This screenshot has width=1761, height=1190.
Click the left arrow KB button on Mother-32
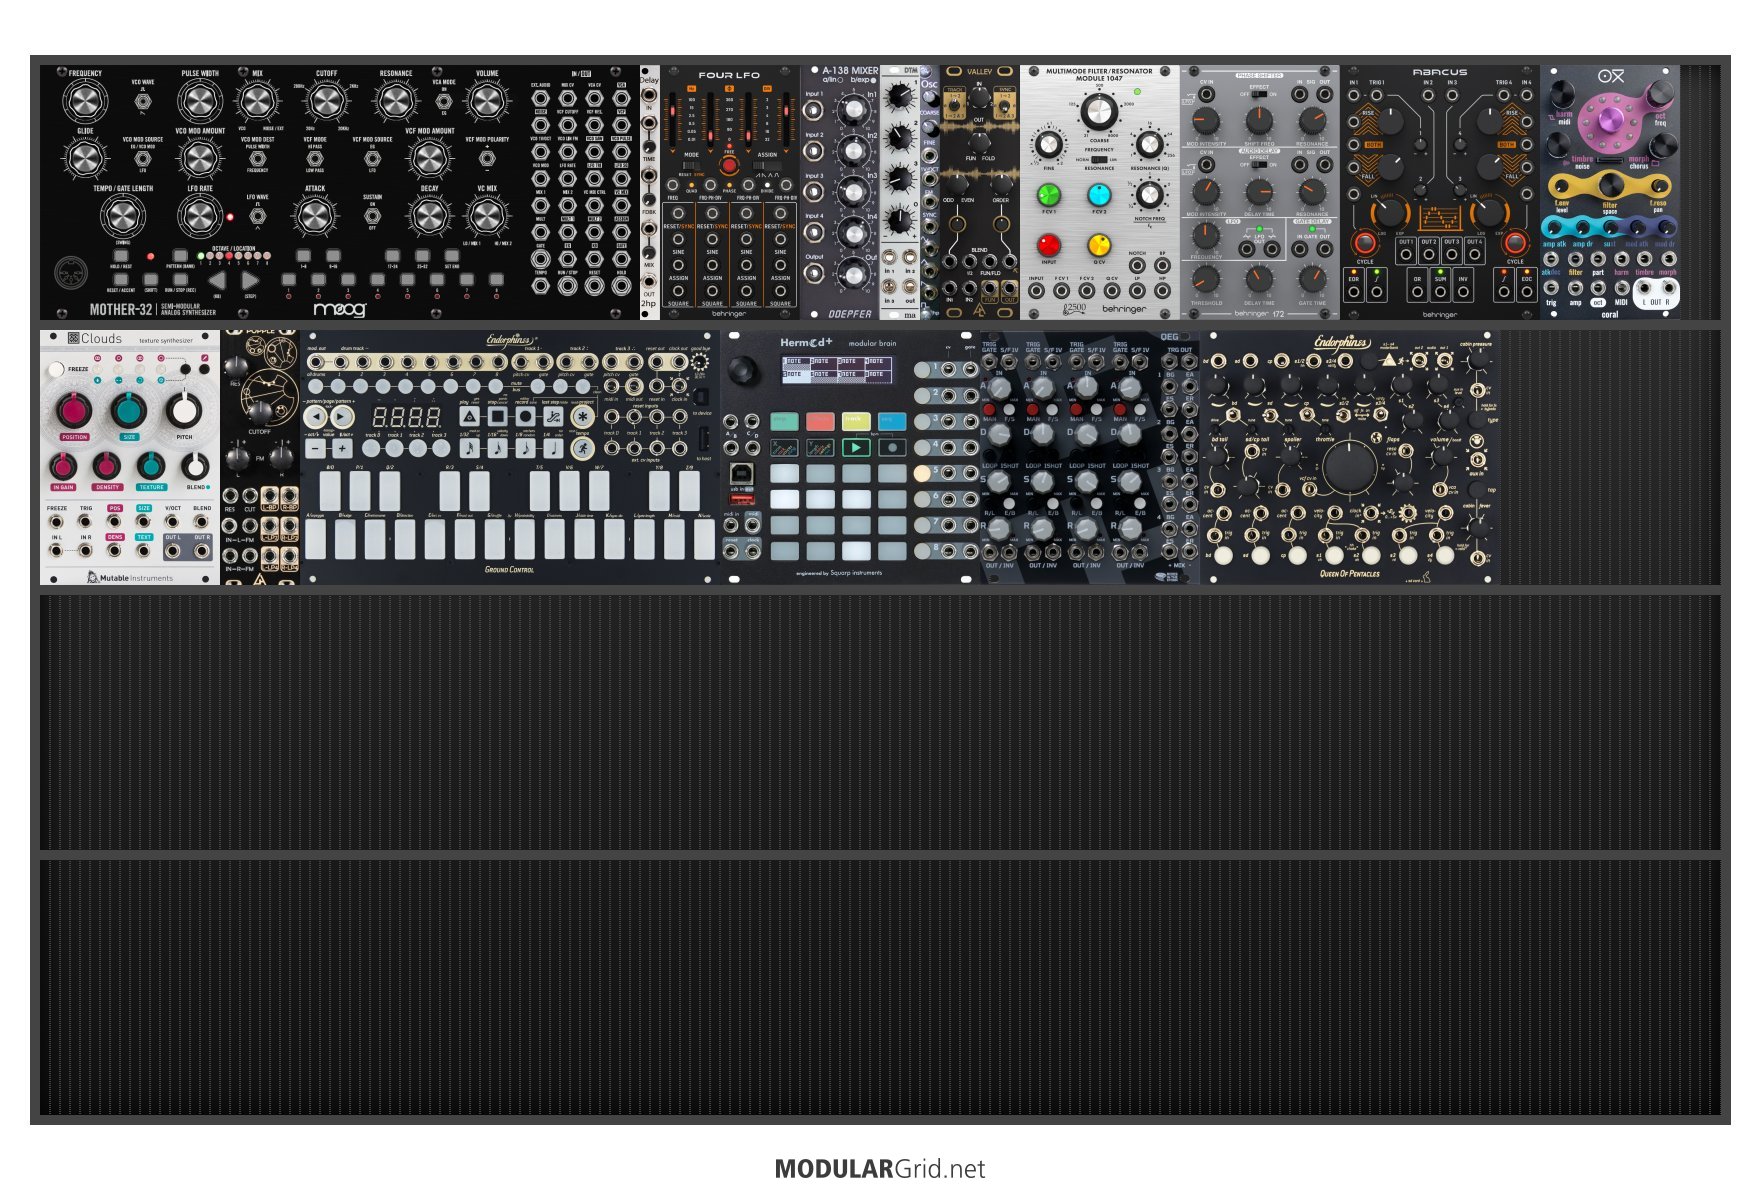pyautogui.click(x=217, y=281)
